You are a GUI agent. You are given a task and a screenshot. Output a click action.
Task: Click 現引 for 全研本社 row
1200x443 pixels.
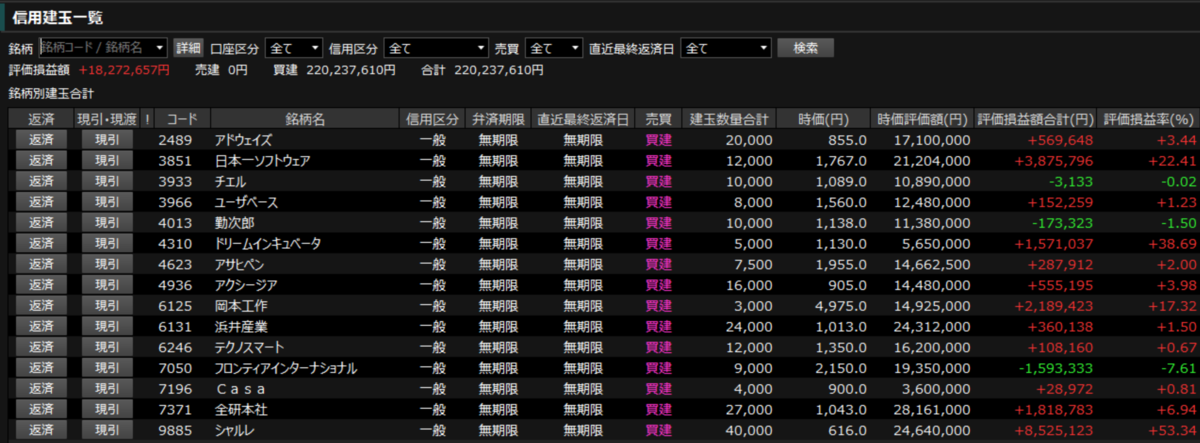[107, 409]
